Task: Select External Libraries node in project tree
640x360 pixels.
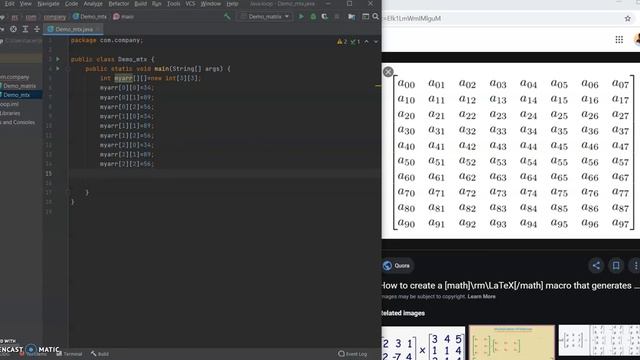Action: [x=10, y=113]
